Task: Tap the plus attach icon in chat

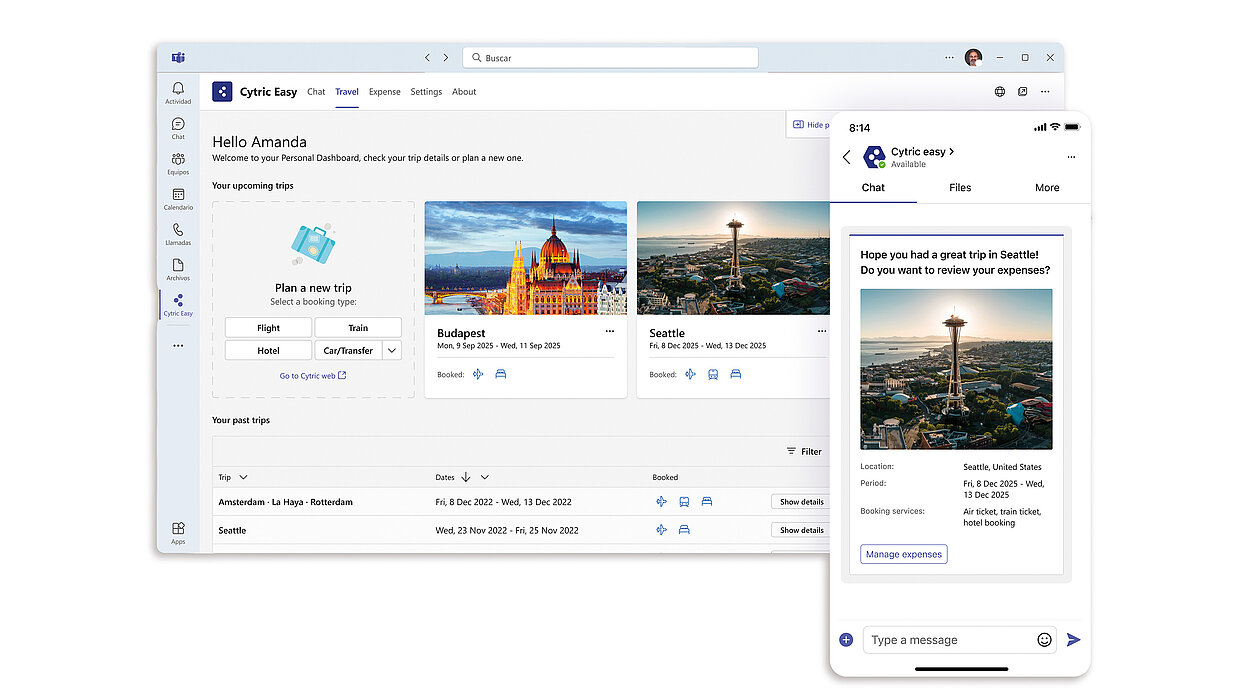Action: point(846,640)
